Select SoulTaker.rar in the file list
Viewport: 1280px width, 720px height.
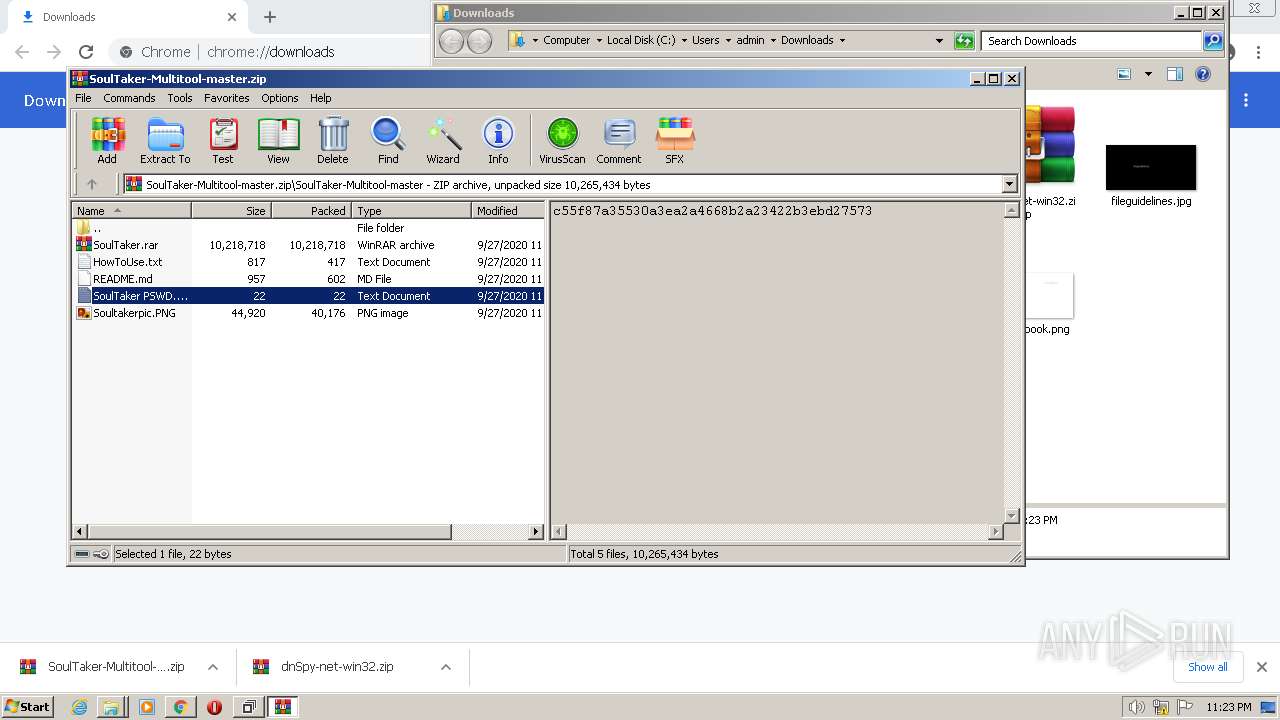[x=308, y=245]
